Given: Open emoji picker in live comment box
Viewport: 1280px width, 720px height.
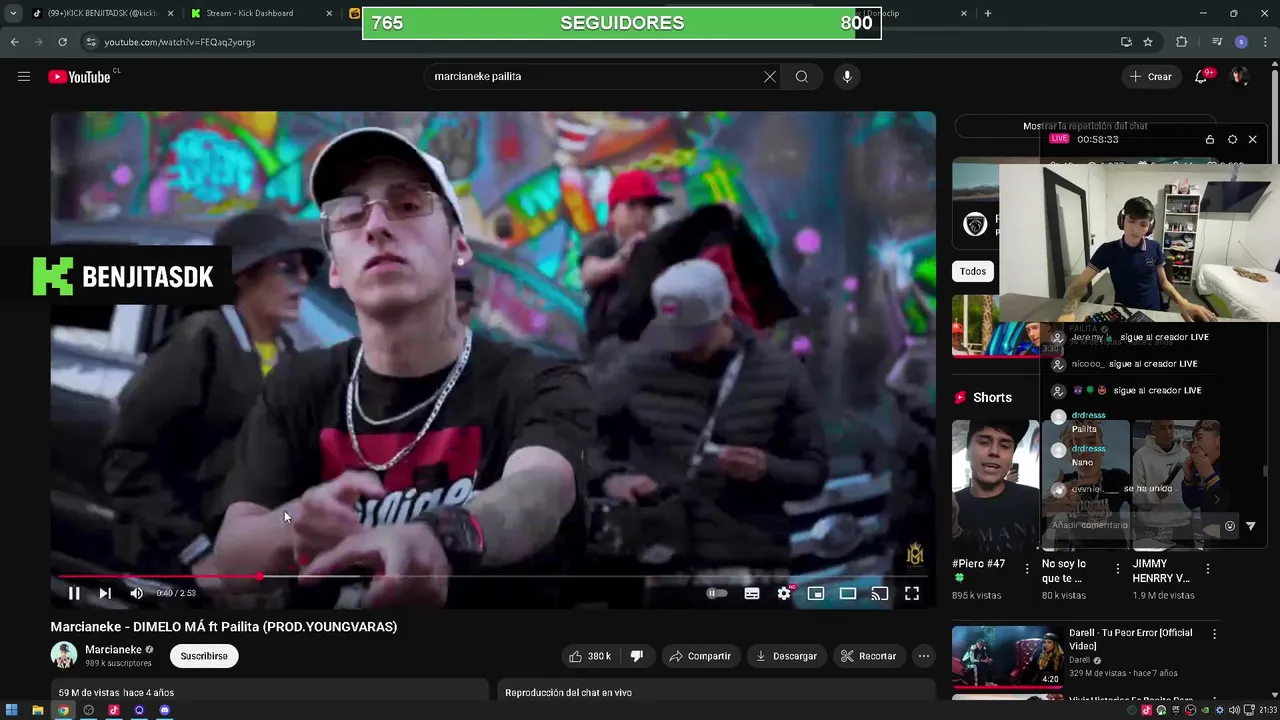Looking at the screenshot, I should (1230, 526).
